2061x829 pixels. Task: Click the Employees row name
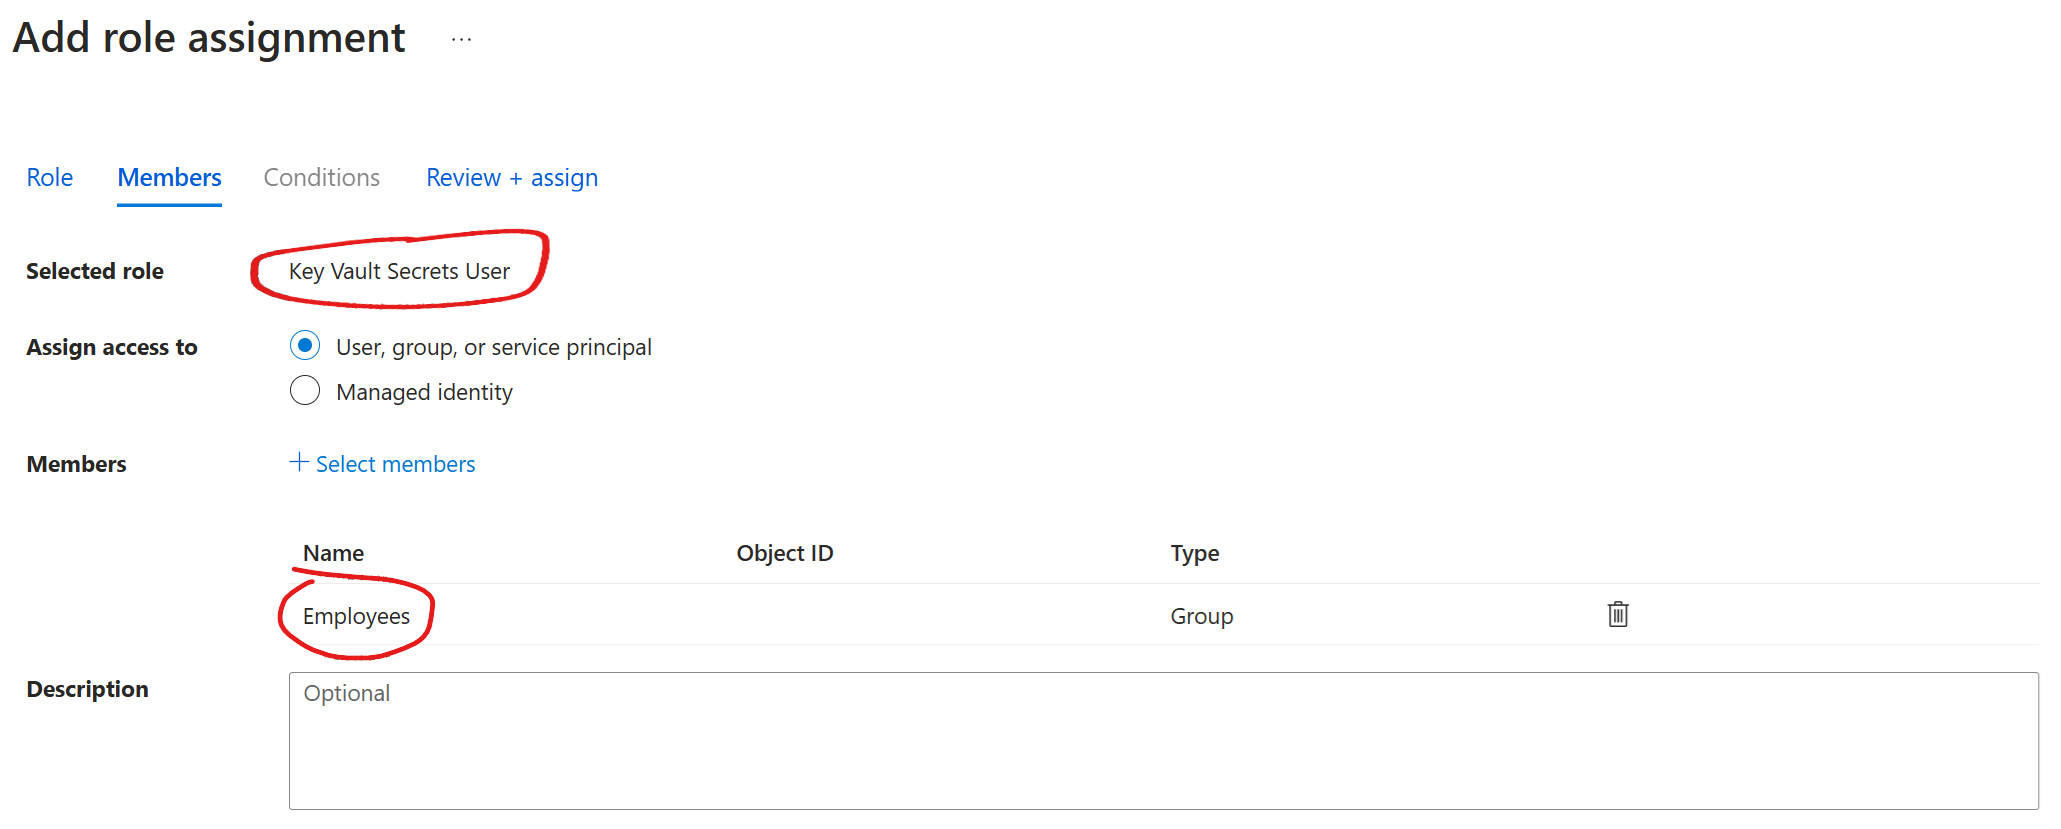pyautogui.click(x=356, y=616)
